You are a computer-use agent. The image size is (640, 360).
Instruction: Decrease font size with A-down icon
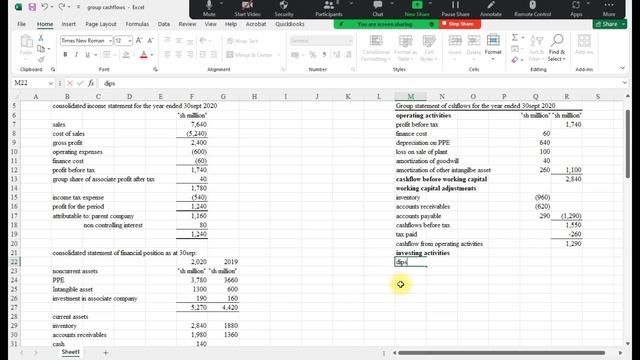(150, 40)
